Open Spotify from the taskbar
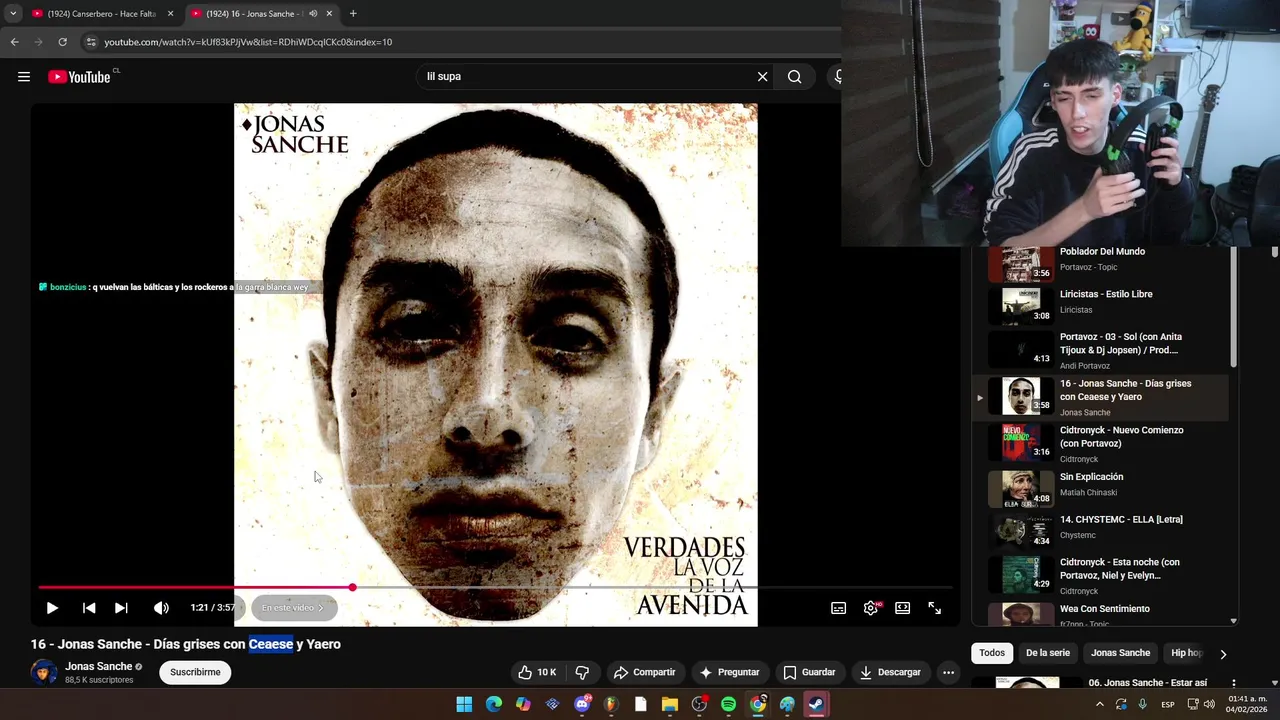 pyautogui.click(x=729, y=704)
